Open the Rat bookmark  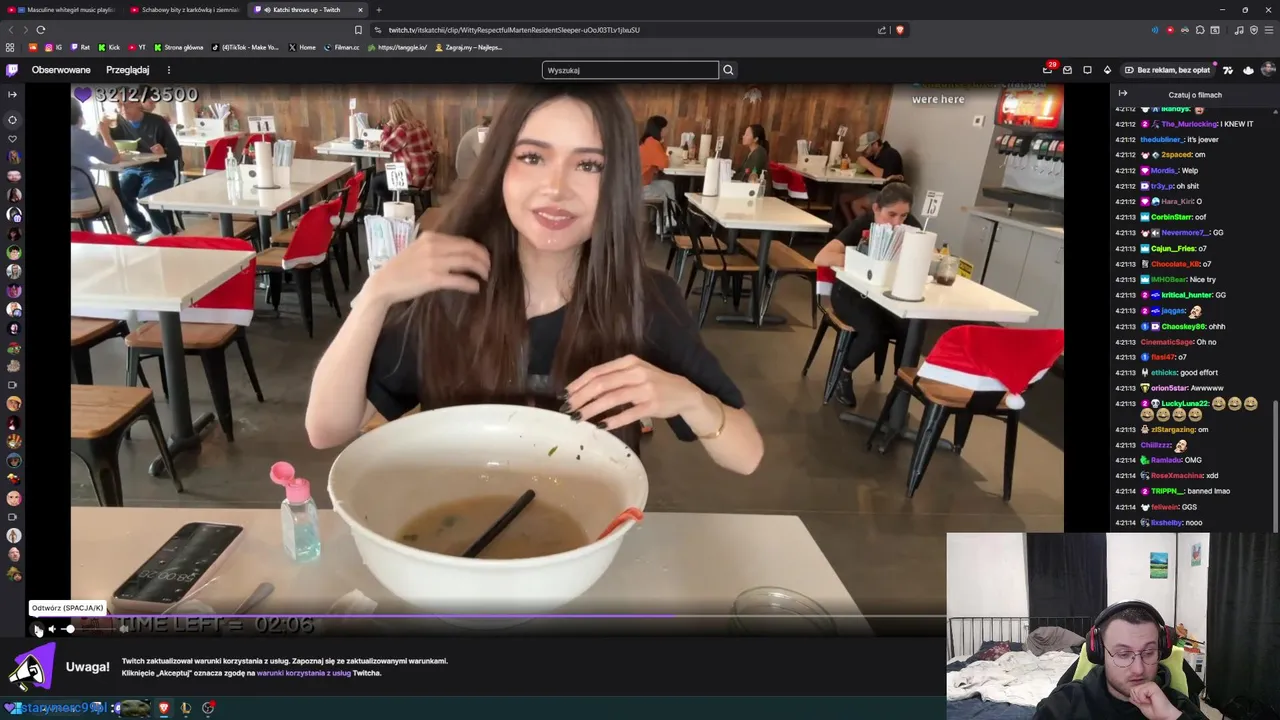point(79,47)
